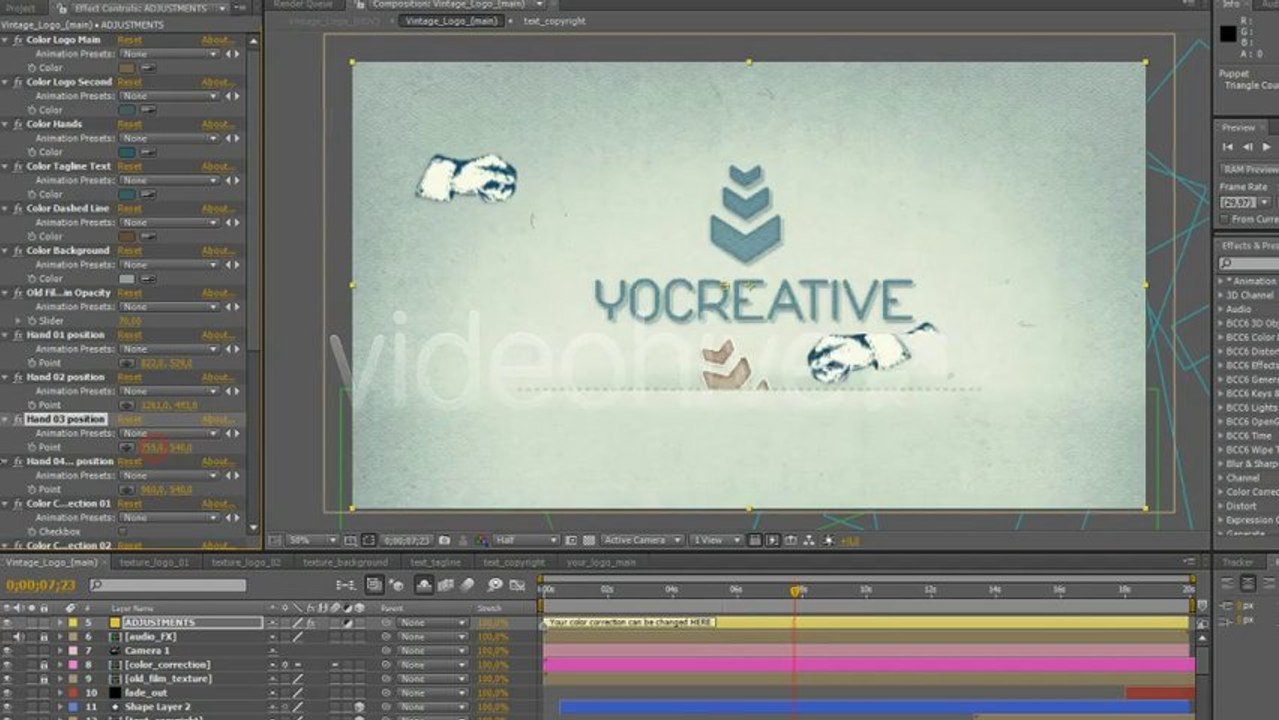This screenshot has height=720, width=1279.
Task: Click Show Channel color icon in viewer footer
Action: (x=480, y=540)
